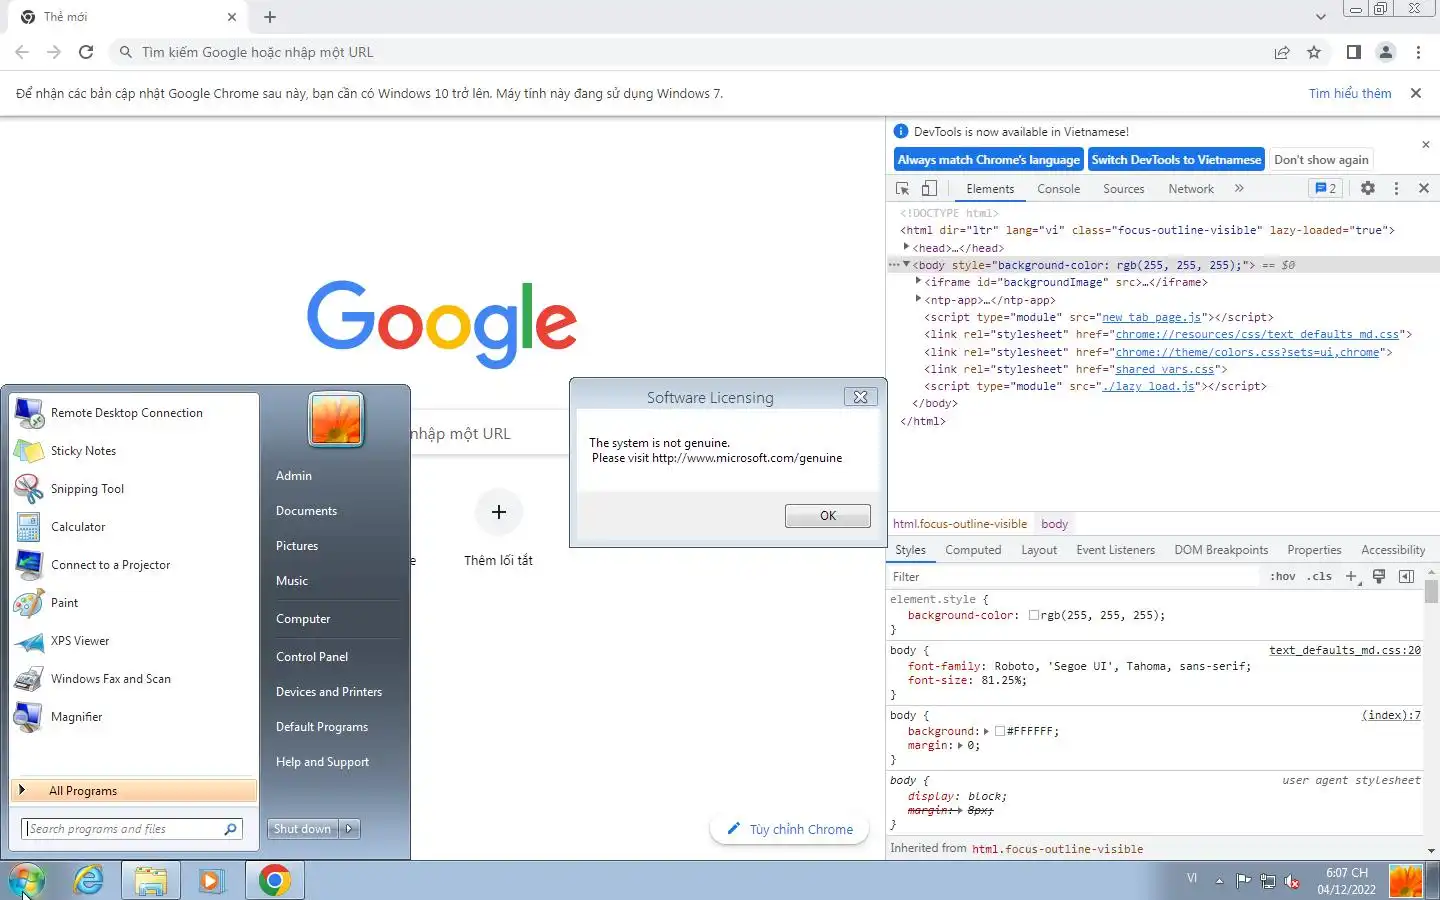Expand background shorthand property triangle
Viewport: 1440px width, 900px height.
(x=987, y=731)
